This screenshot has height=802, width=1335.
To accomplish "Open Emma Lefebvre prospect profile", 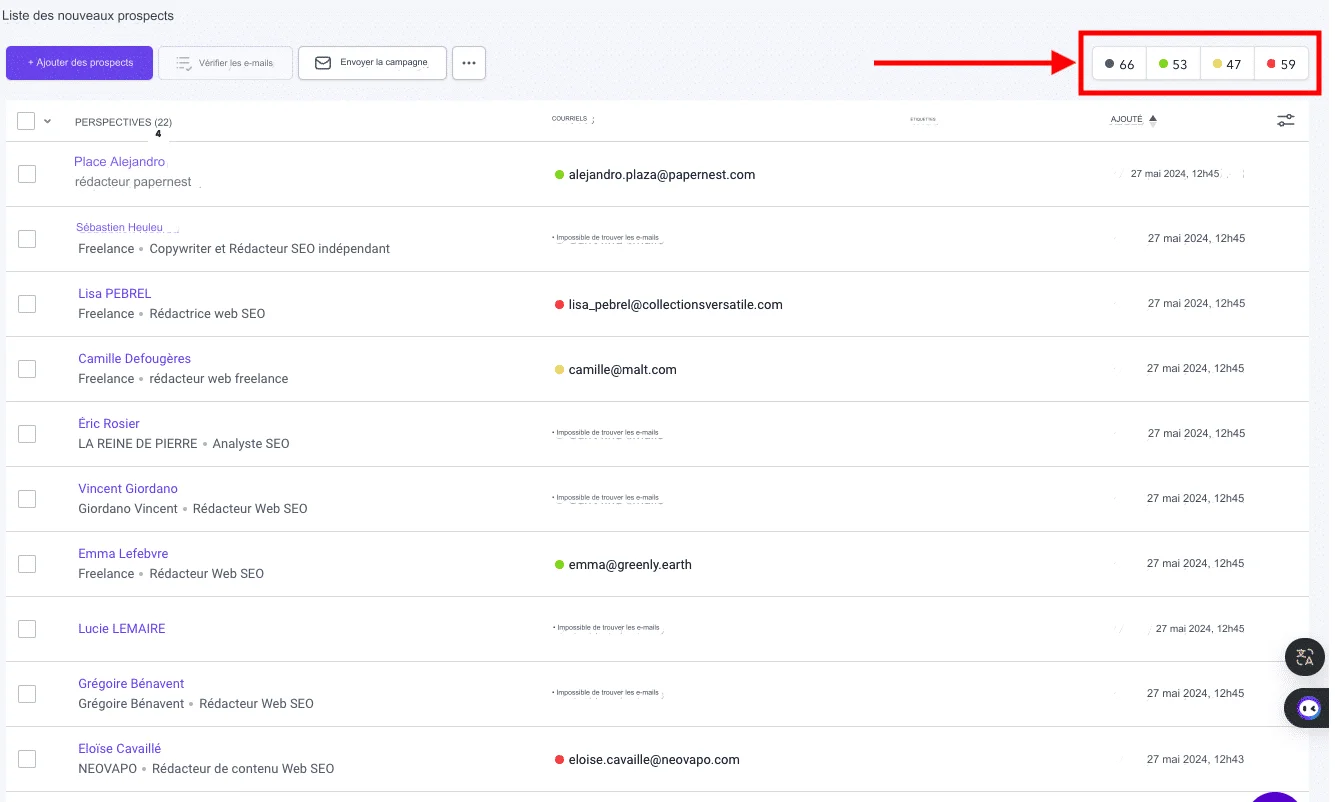I will point(123,554).
